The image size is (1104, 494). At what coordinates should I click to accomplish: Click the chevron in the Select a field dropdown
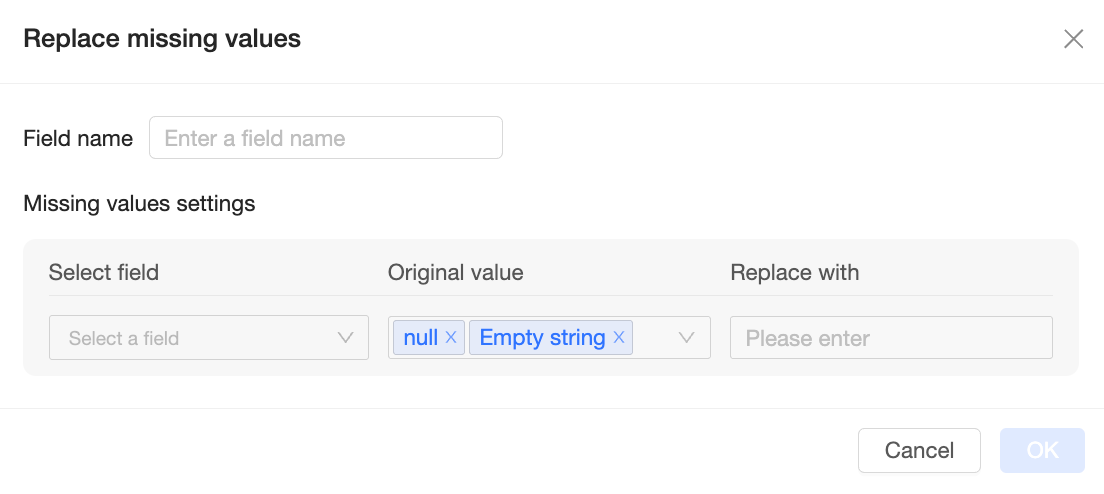[x=346, y=338]
